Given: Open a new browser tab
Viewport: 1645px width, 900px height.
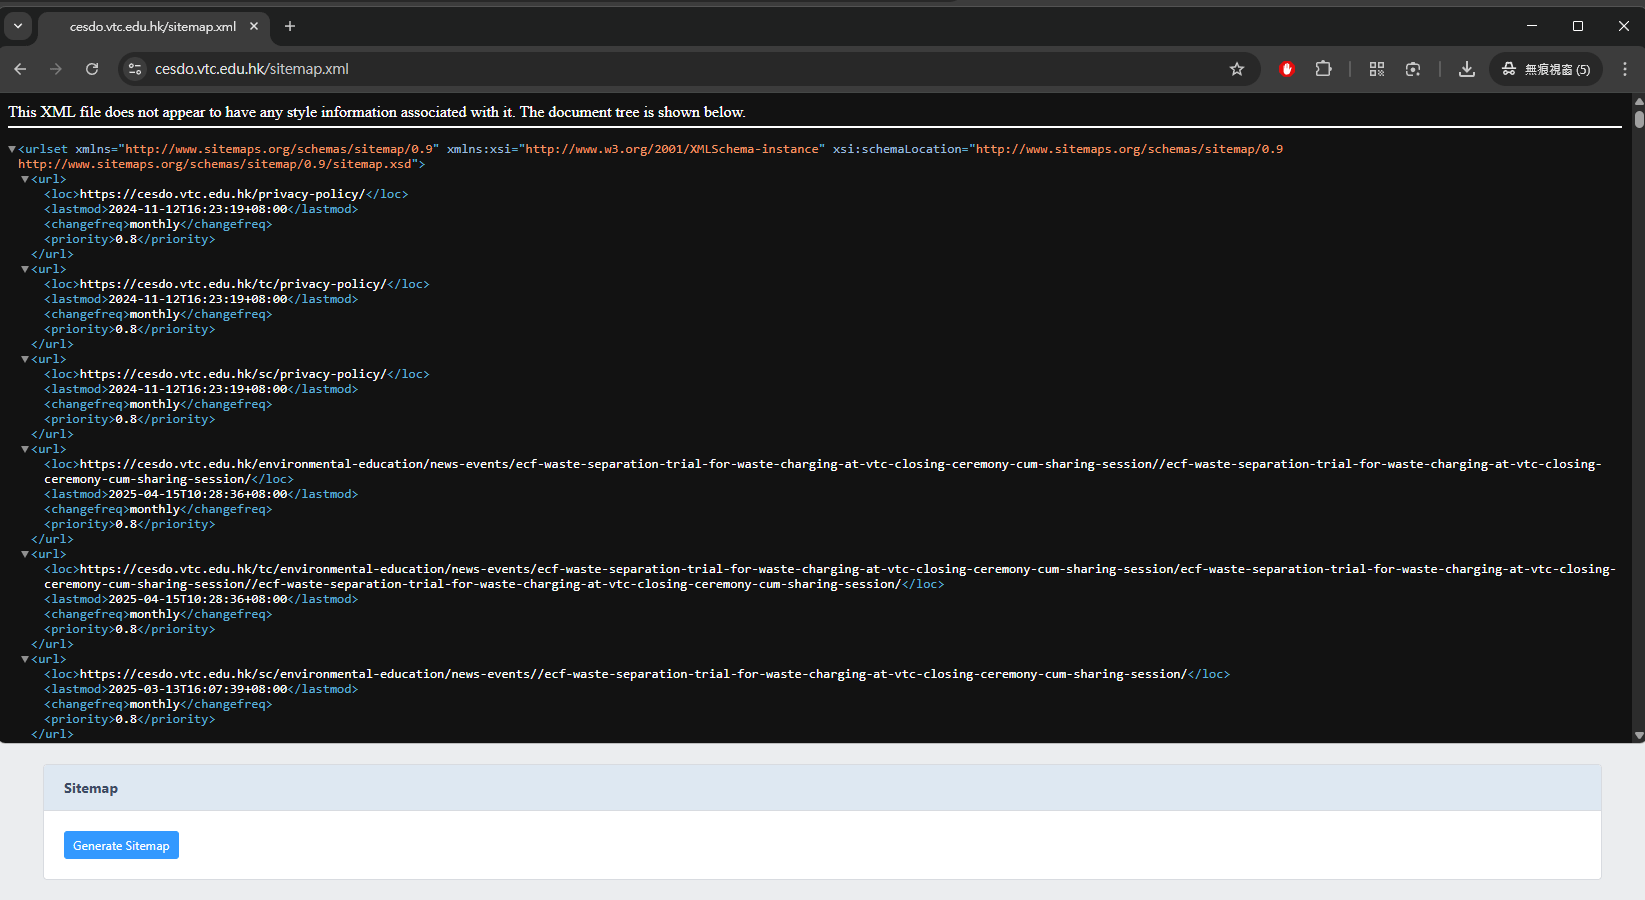Looking at the screenshot, I should click(x=290, y=26).
